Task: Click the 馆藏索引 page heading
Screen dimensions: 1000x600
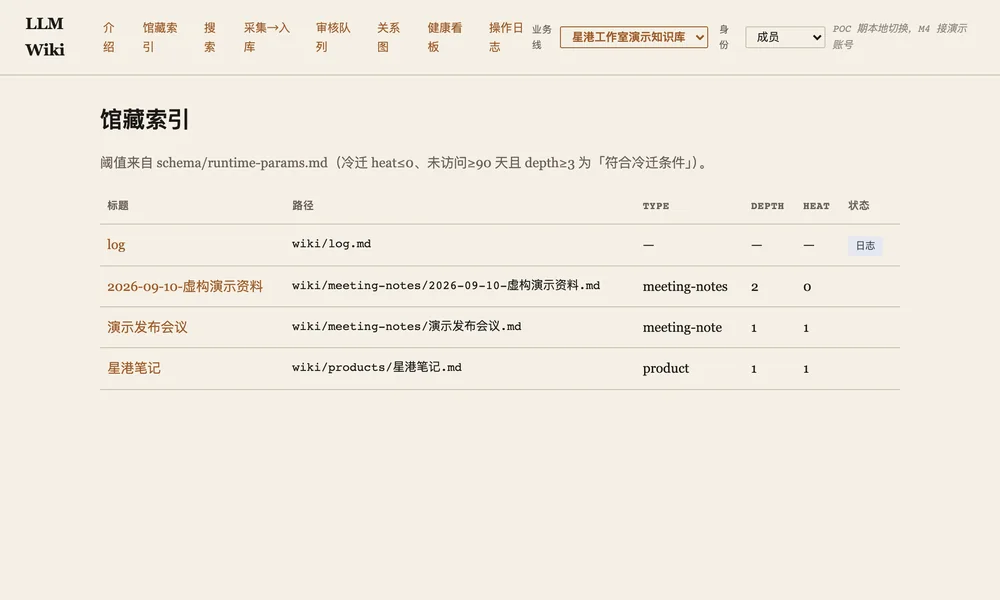Action: click(x=145, y=119)
